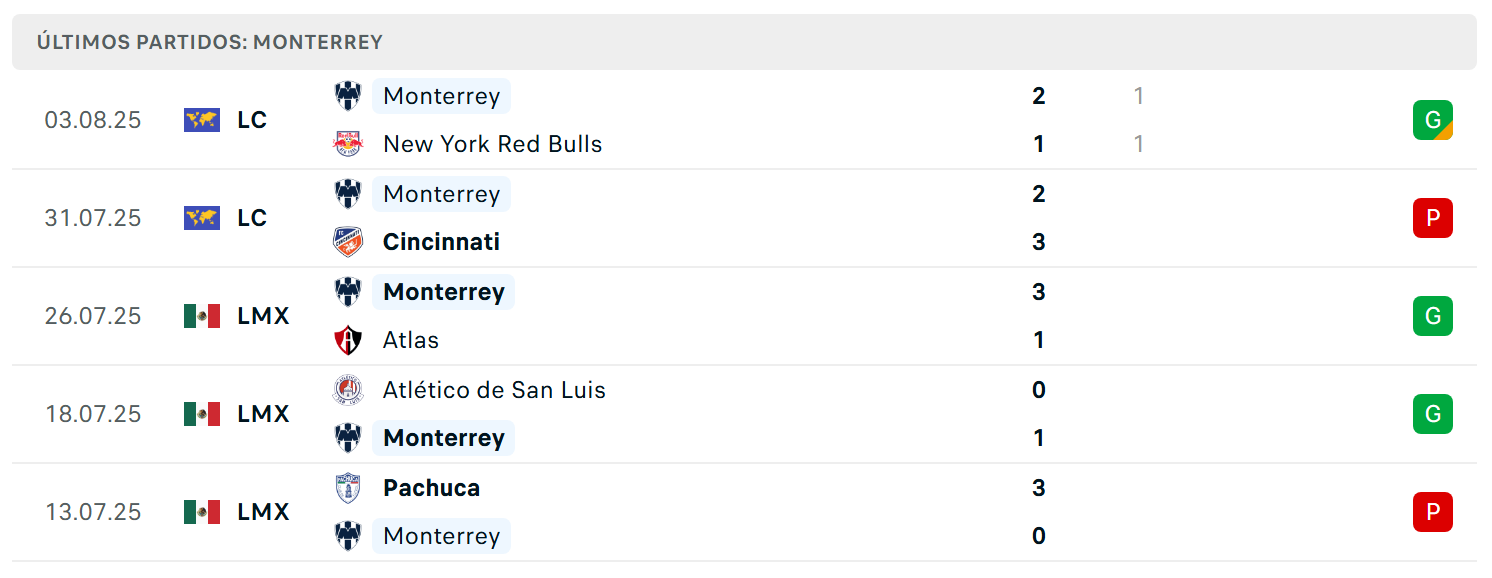The image size is (1492, 578).
Task: Click the red P badge for Pachuca match
Action: (1433, 512)
